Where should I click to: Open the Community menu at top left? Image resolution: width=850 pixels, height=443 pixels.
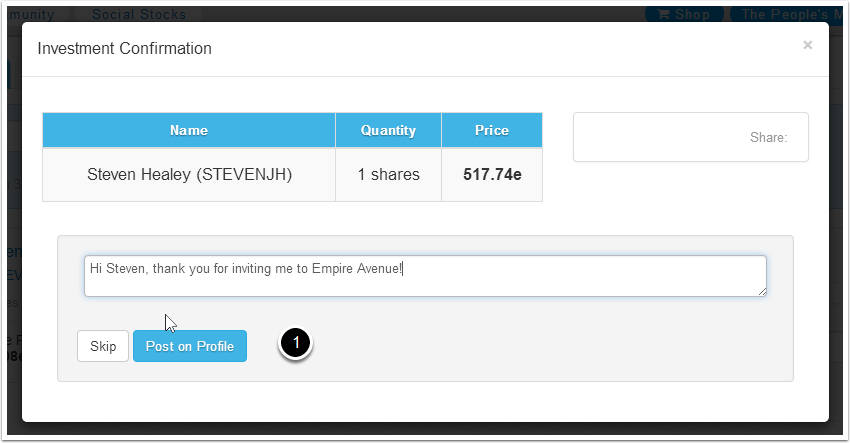(40, 15)
